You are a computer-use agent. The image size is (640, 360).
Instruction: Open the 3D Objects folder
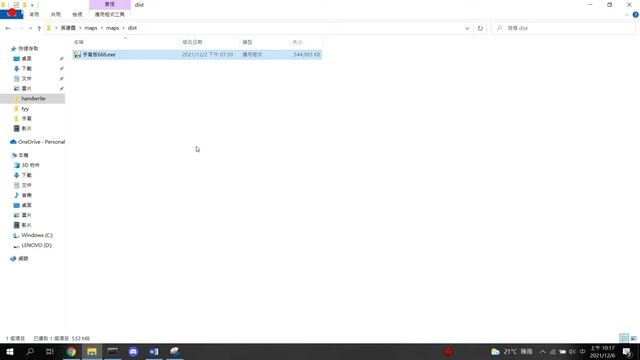[27, 165]
